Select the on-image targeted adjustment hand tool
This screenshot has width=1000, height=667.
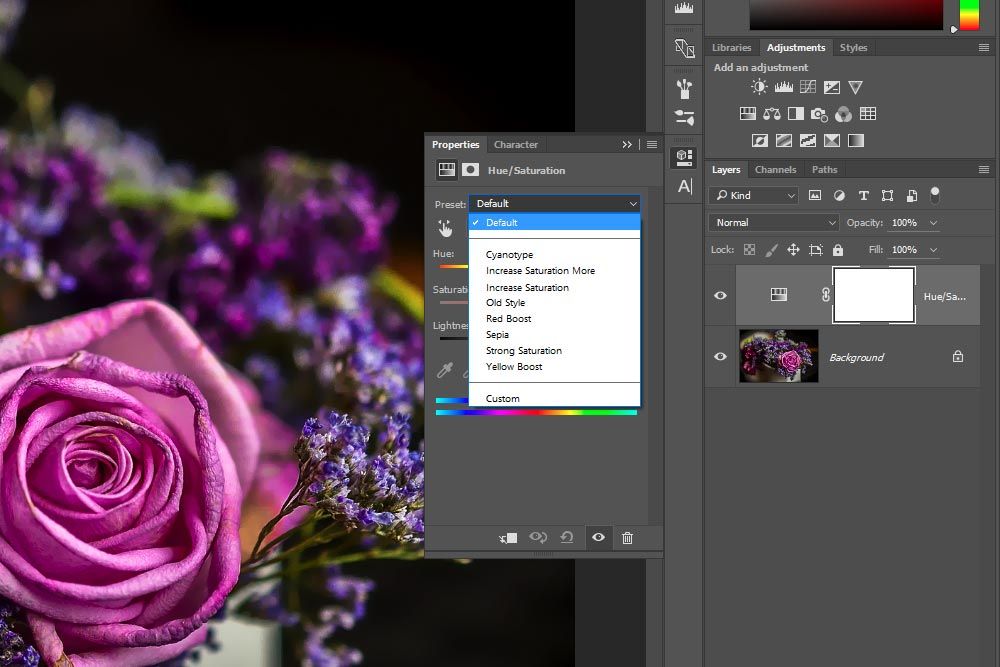click(445, 228)
